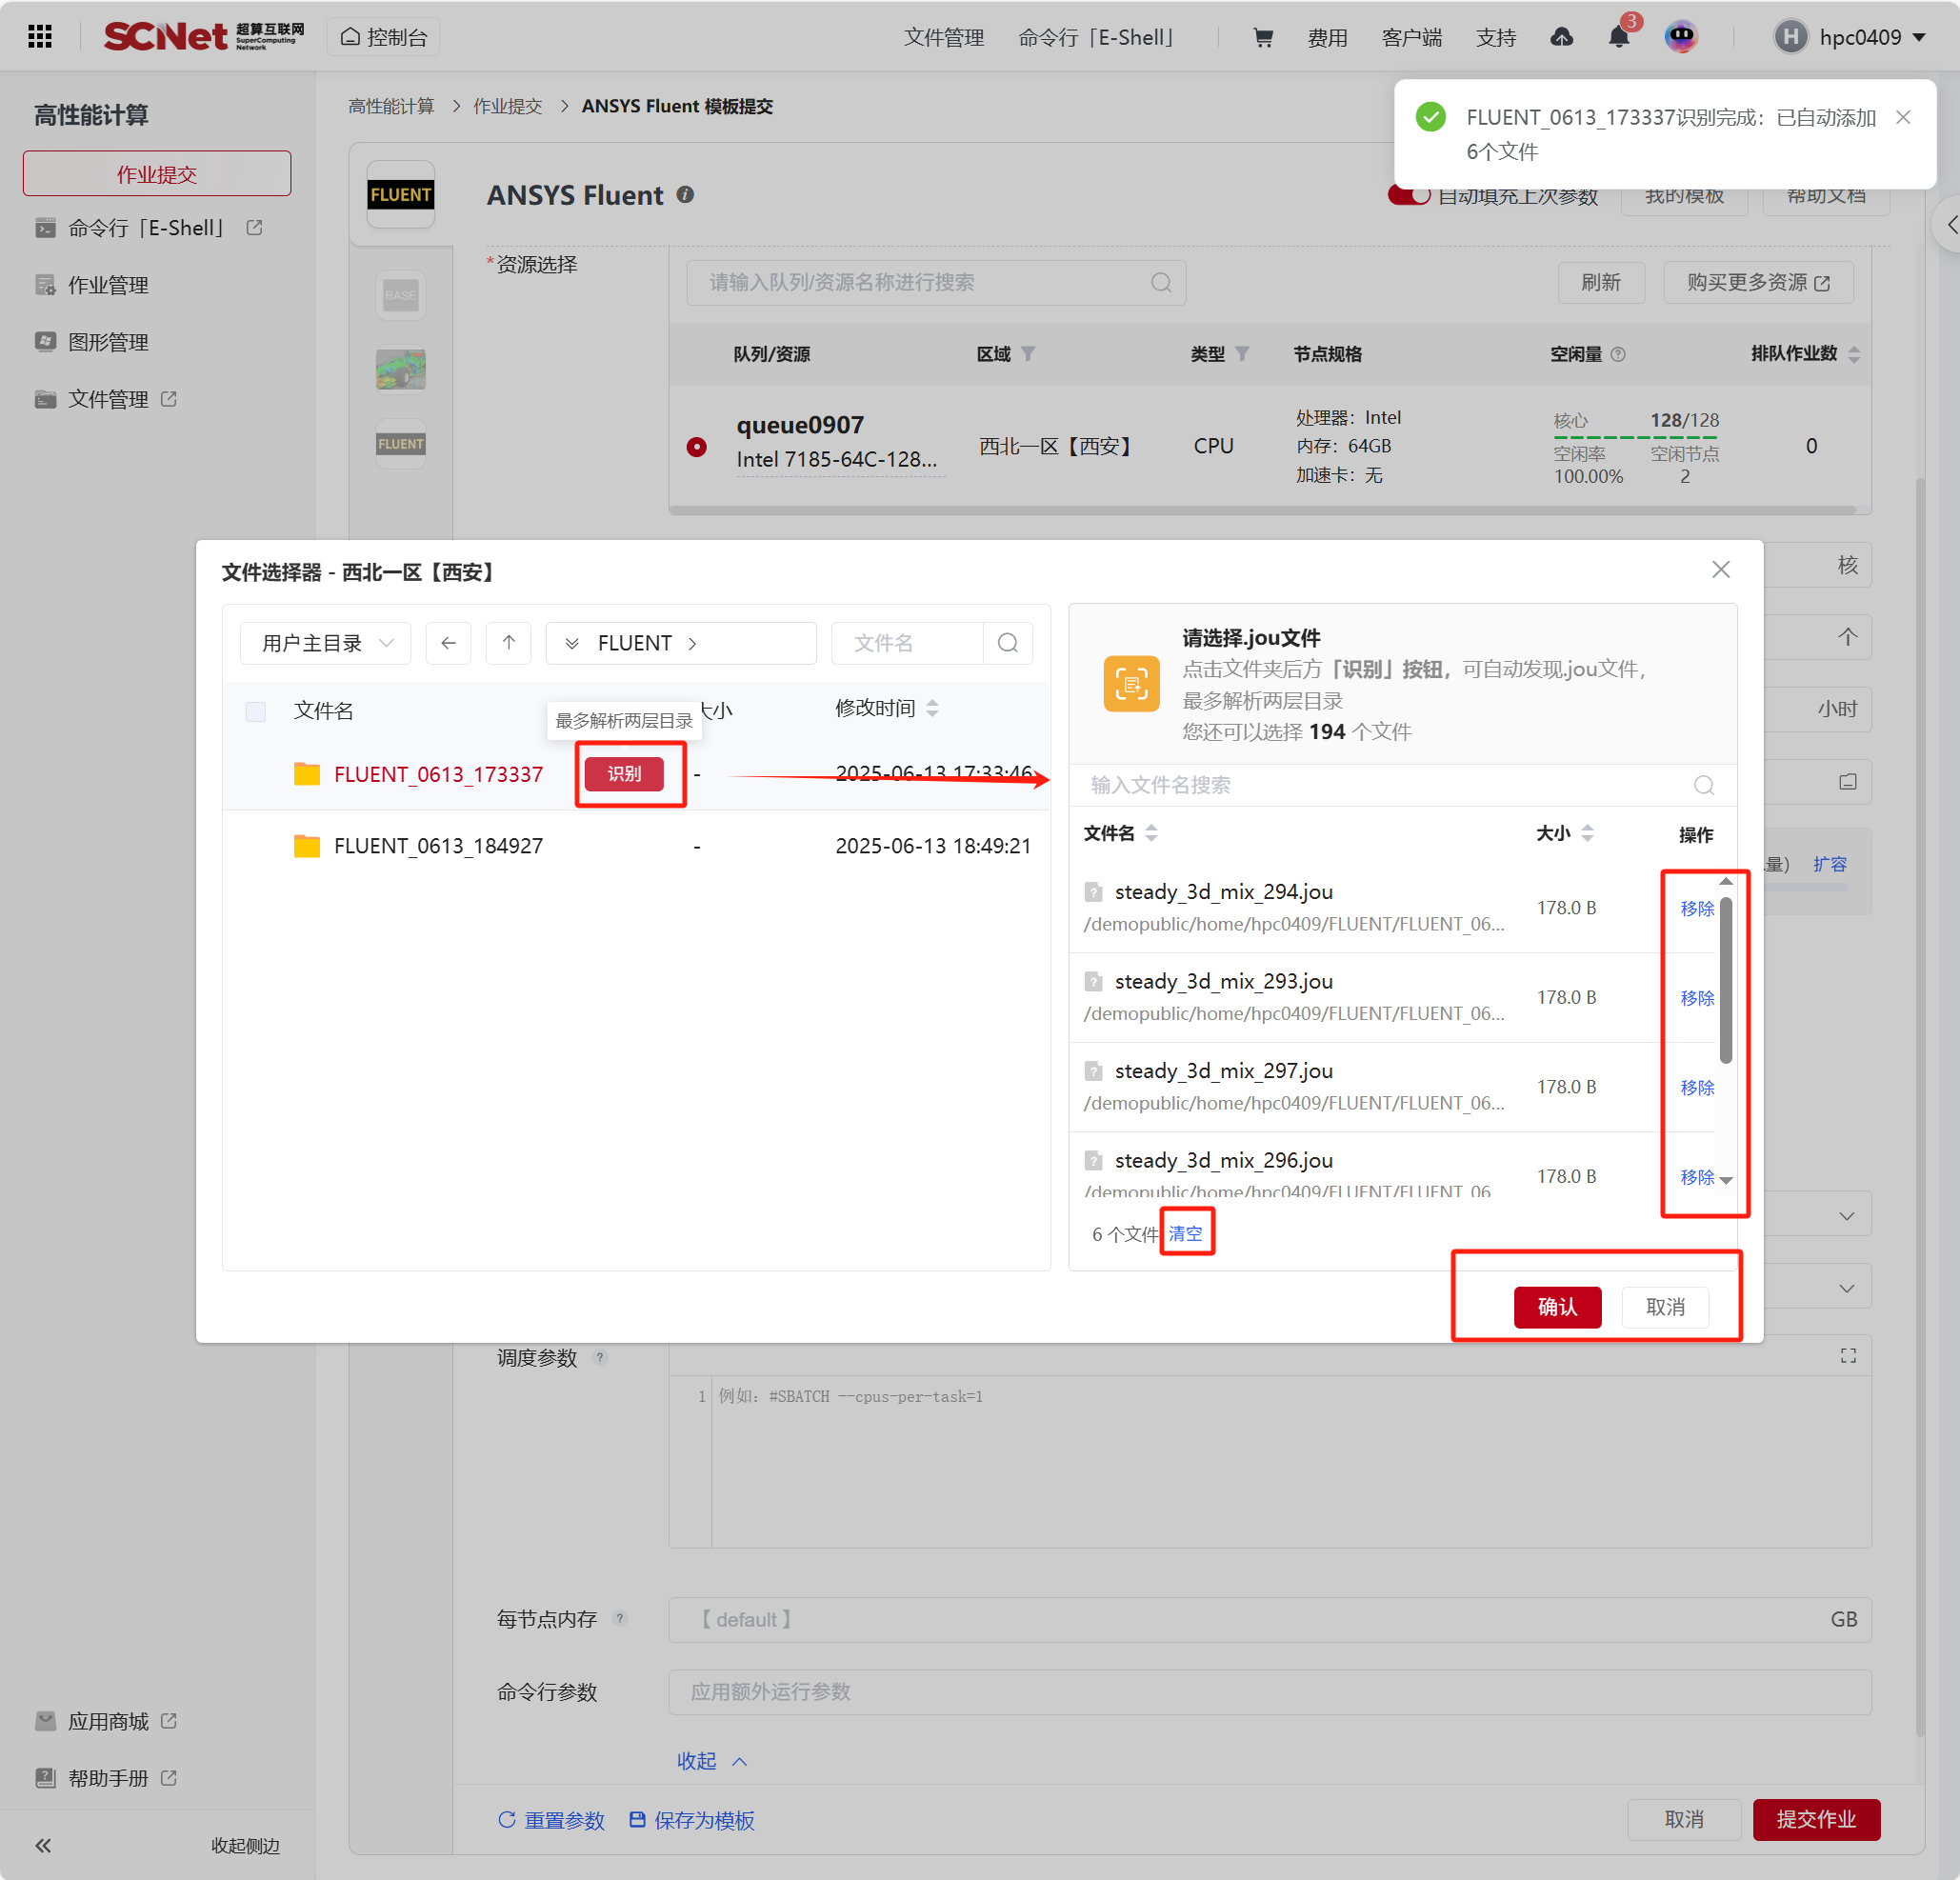Viewport: 1960px width, 1880px height.
Task: Click the red 确认 button
Action: click(1556, 1306)
